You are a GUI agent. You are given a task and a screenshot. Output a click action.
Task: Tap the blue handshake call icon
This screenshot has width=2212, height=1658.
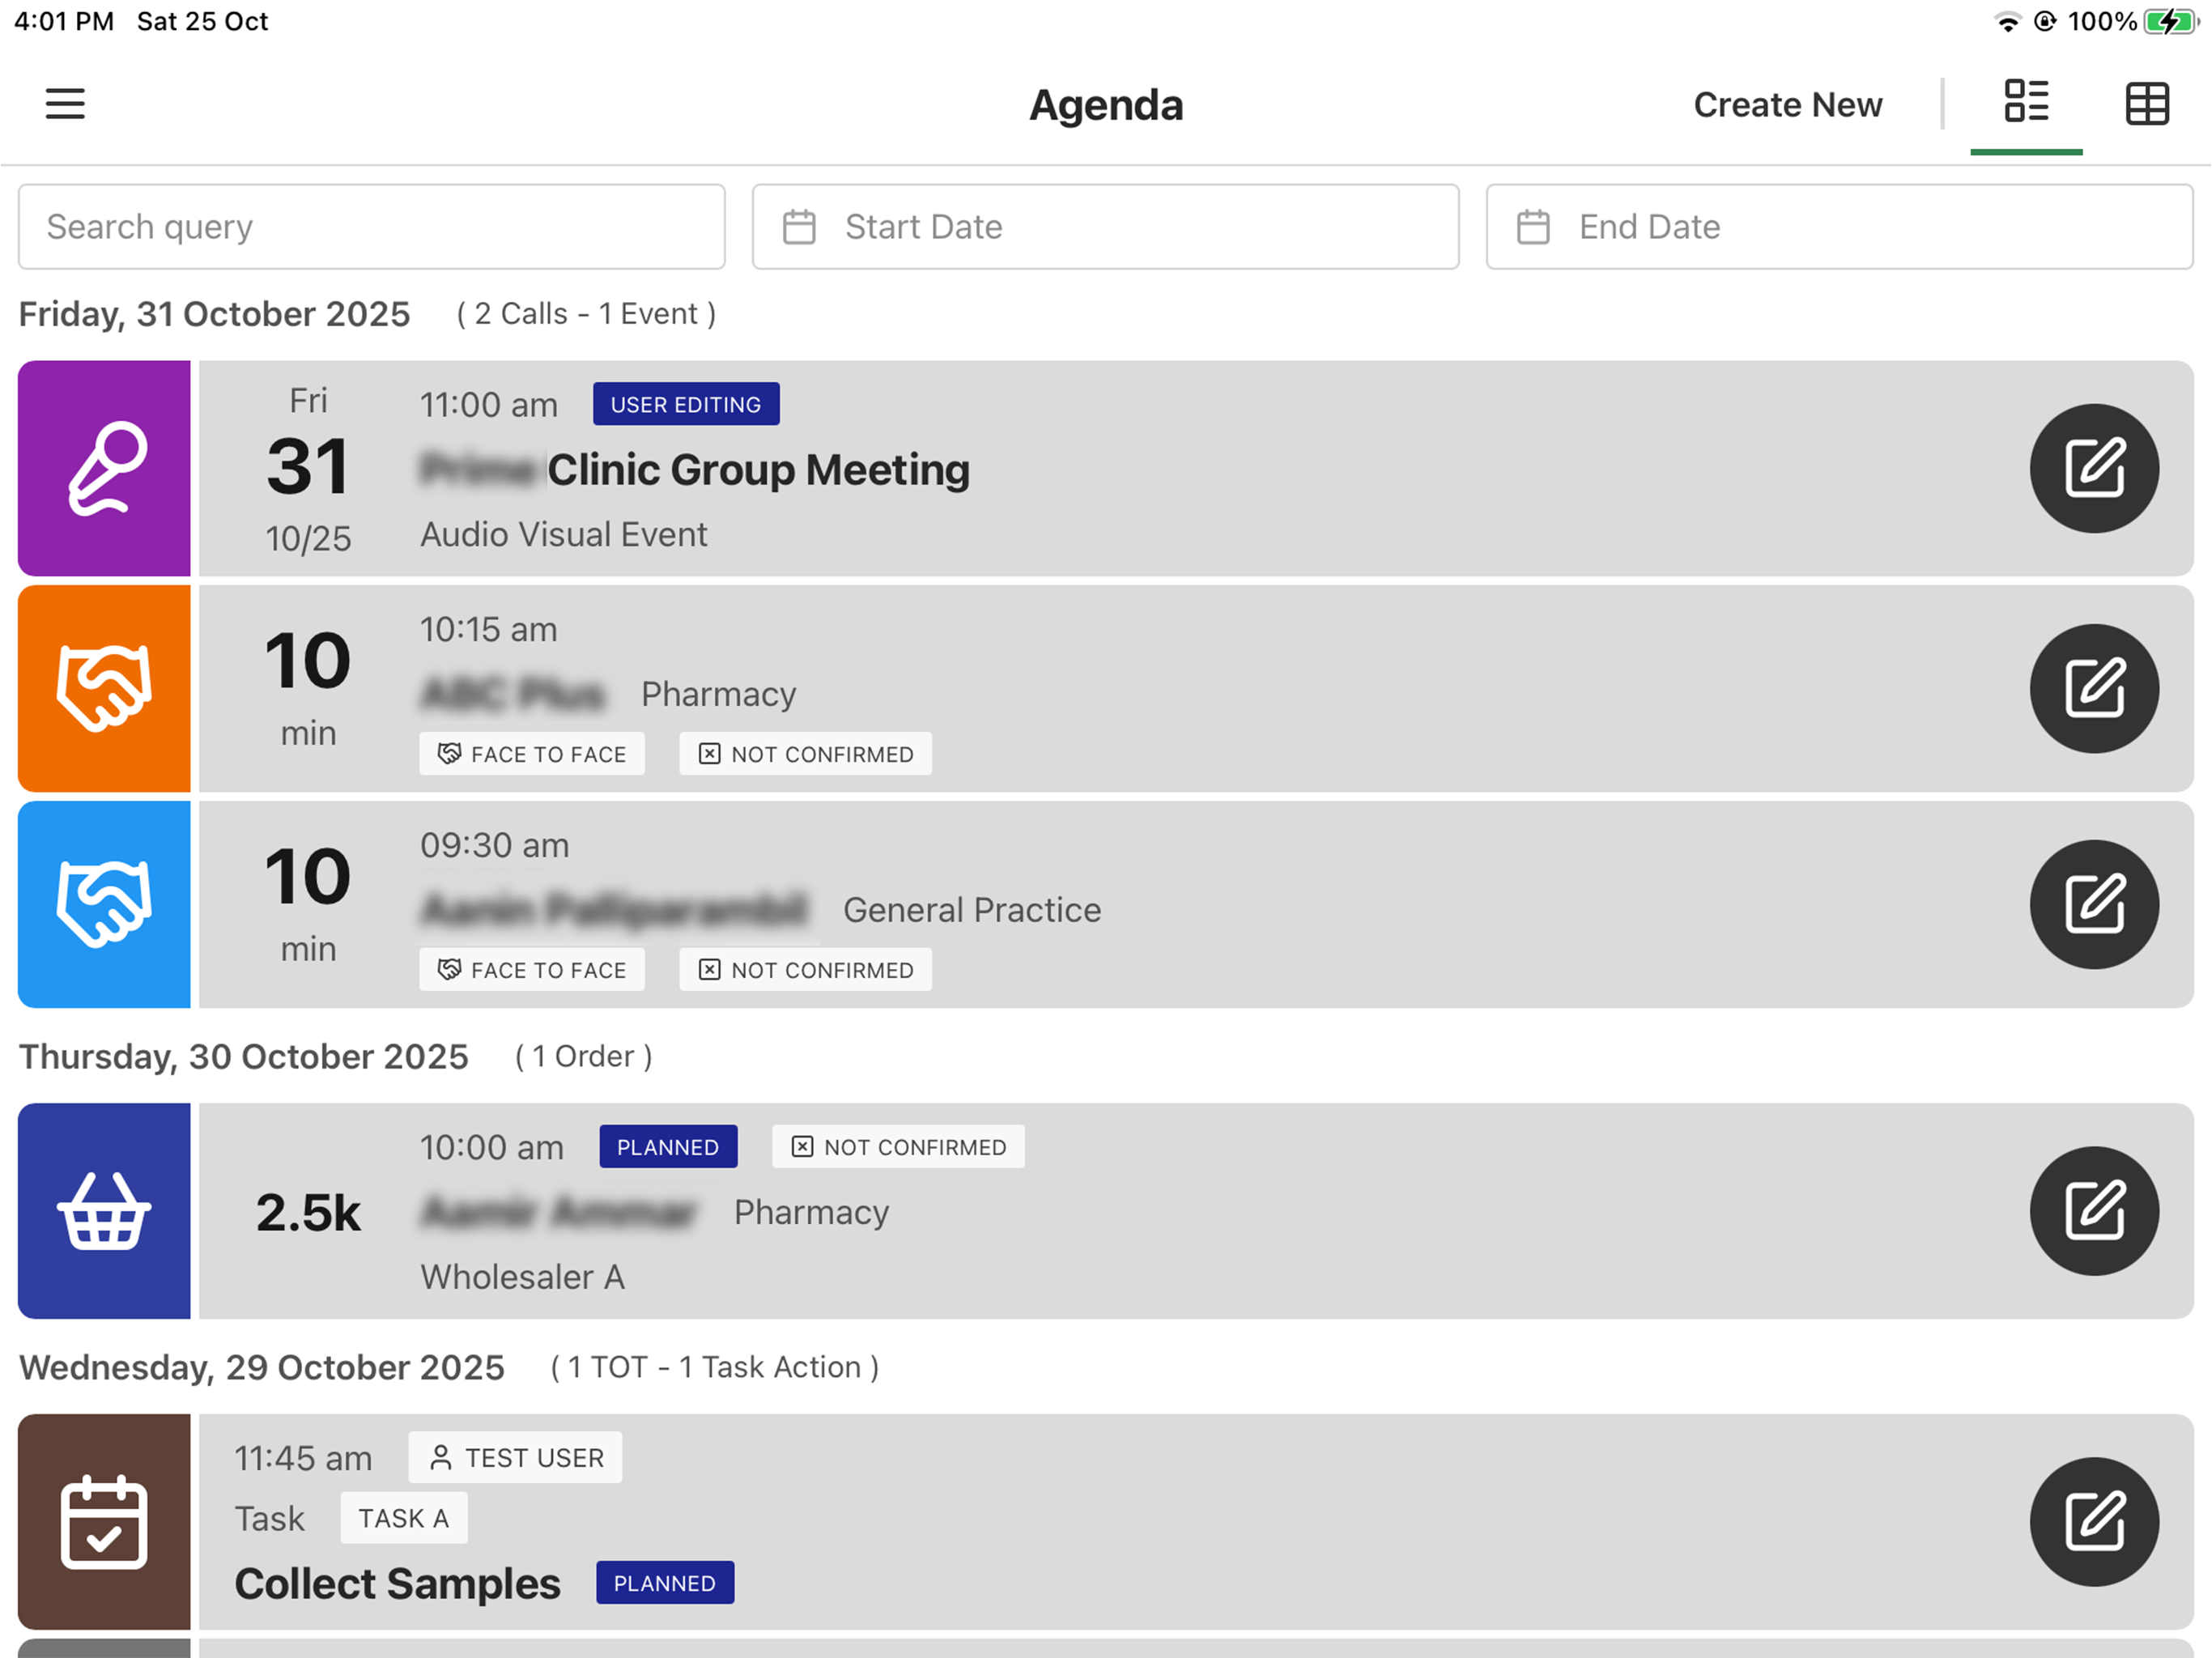(104, 904)
